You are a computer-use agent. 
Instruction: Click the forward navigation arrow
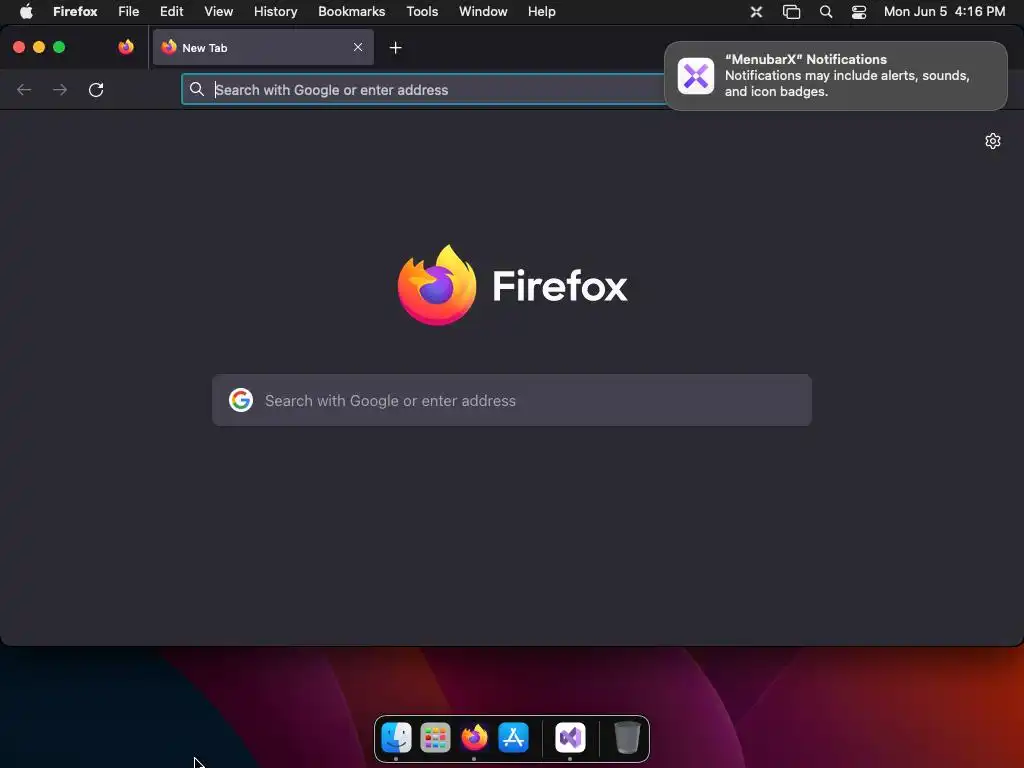click(x=59, y=89)
